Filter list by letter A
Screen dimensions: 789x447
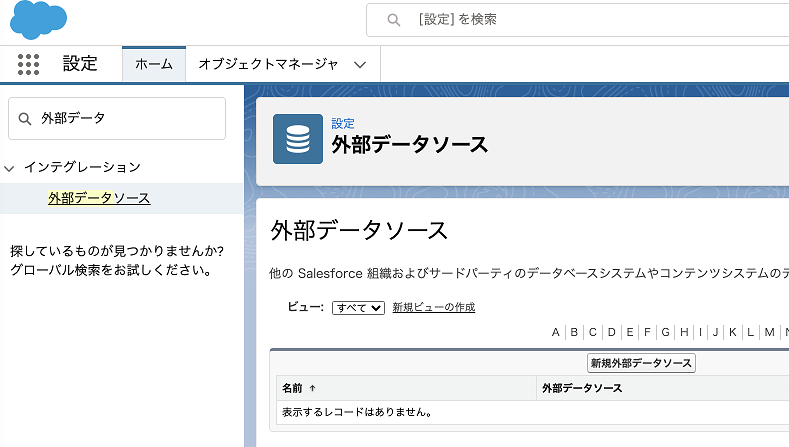pyautogui.click(x=556, y=332)
